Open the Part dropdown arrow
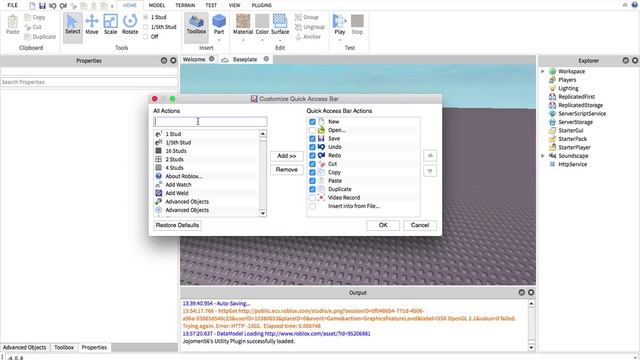The image size is (640, 360). point(219,40)
